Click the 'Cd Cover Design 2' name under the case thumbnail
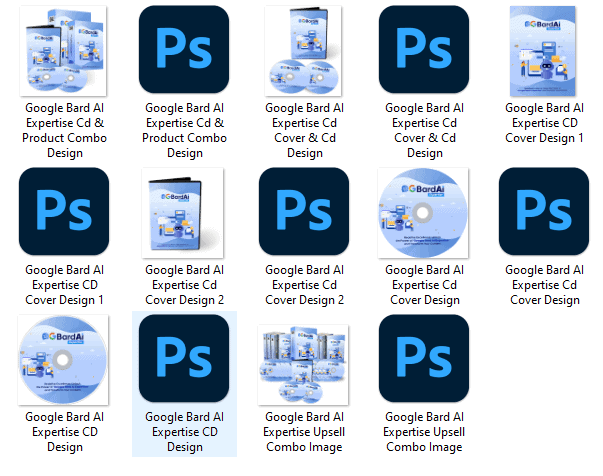This screenshot has height=476, width=603. (185, 285)
